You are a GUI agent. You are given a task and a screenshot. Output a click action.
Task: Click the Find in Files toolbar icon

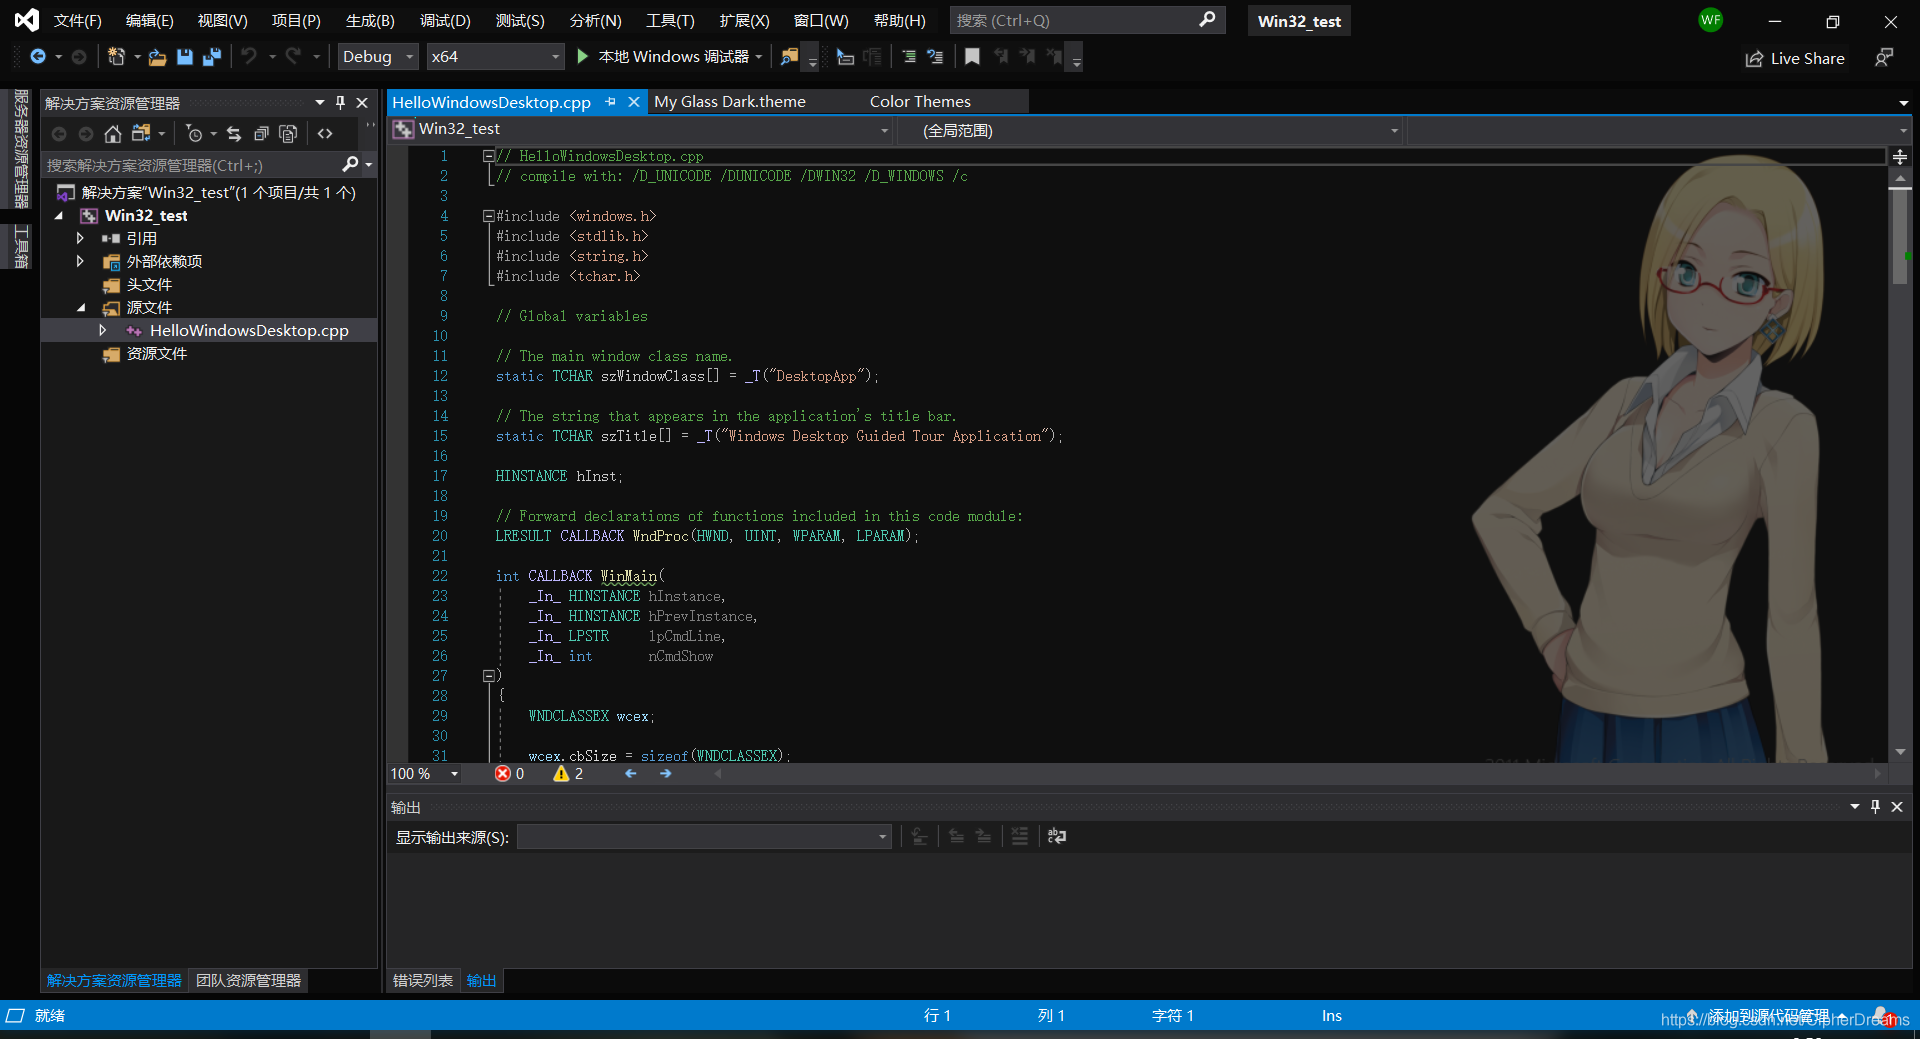pos(790,57)
